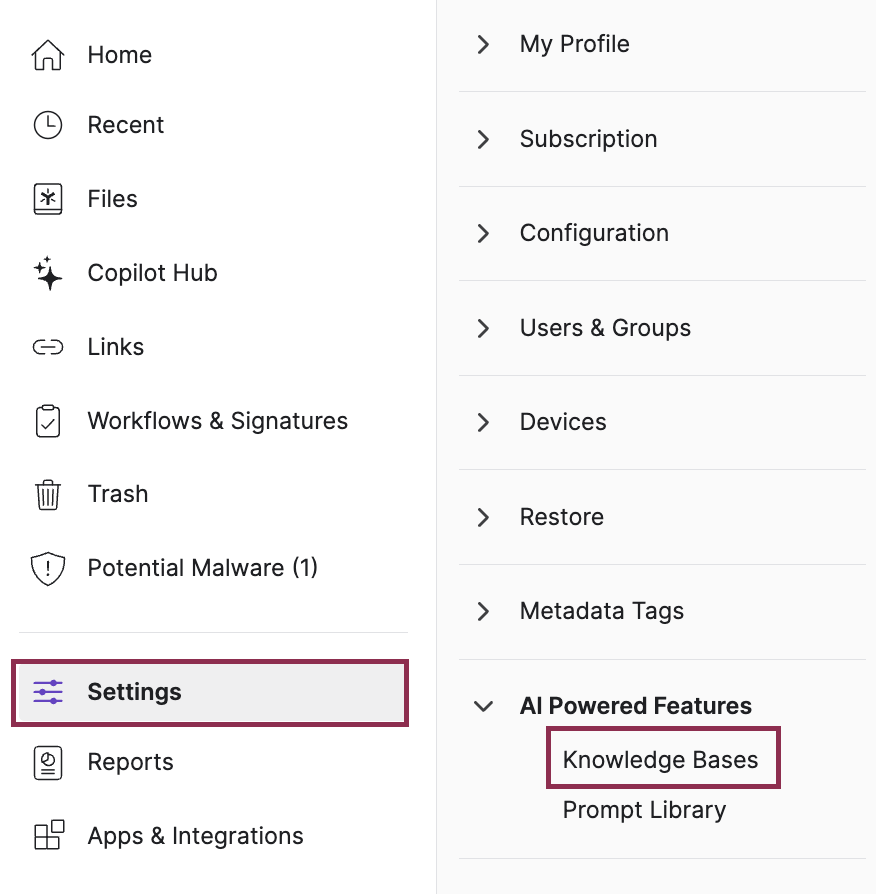Expand the Subscription section chevron
The width and height of the screenshot is (876, 894).
click(x=484, y=139)
